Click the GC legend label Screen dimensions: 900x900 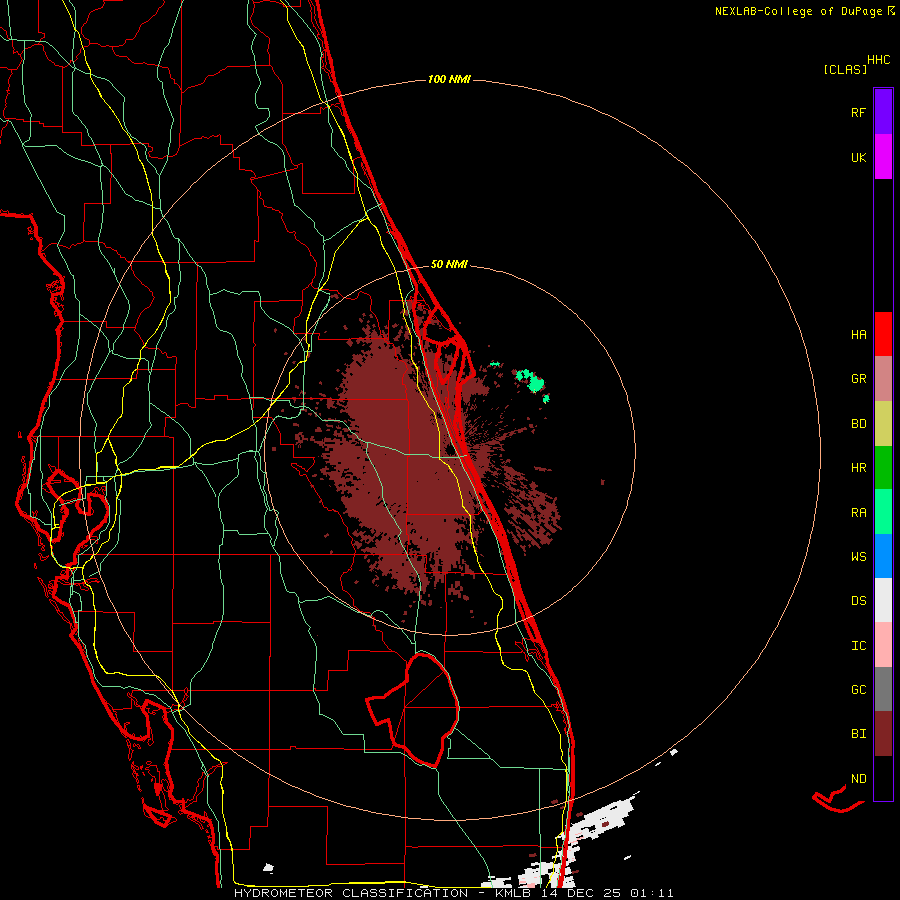click(x=858, y=690)
